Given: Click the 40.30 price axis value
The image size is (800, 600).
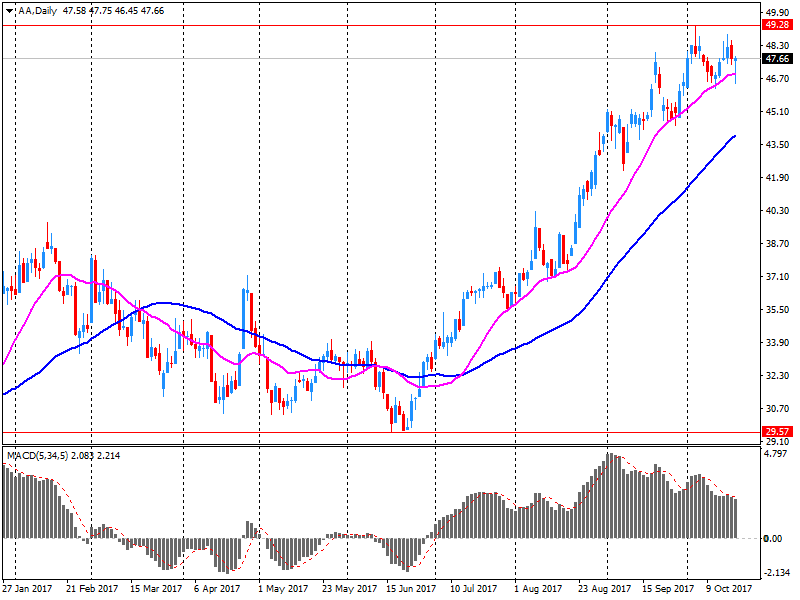Looking at the screenshot, I should (x=778, y=211).
